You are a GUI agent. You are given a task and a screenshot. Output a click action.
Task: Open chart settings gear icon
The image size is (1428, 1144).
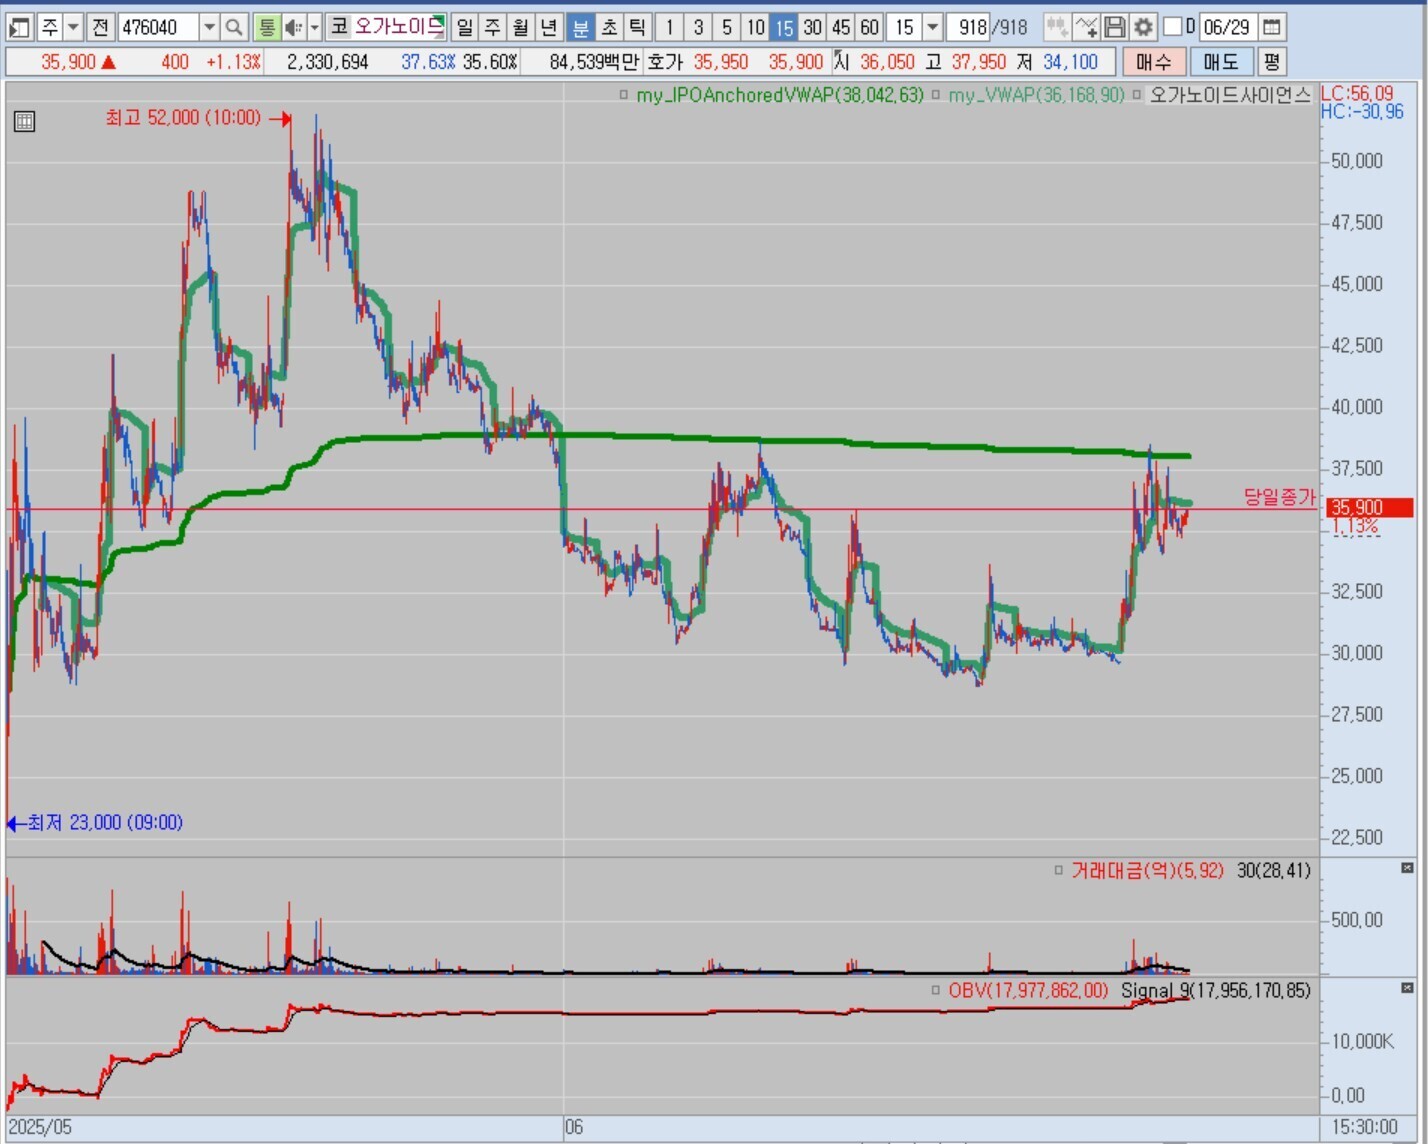pos(1143,27)
